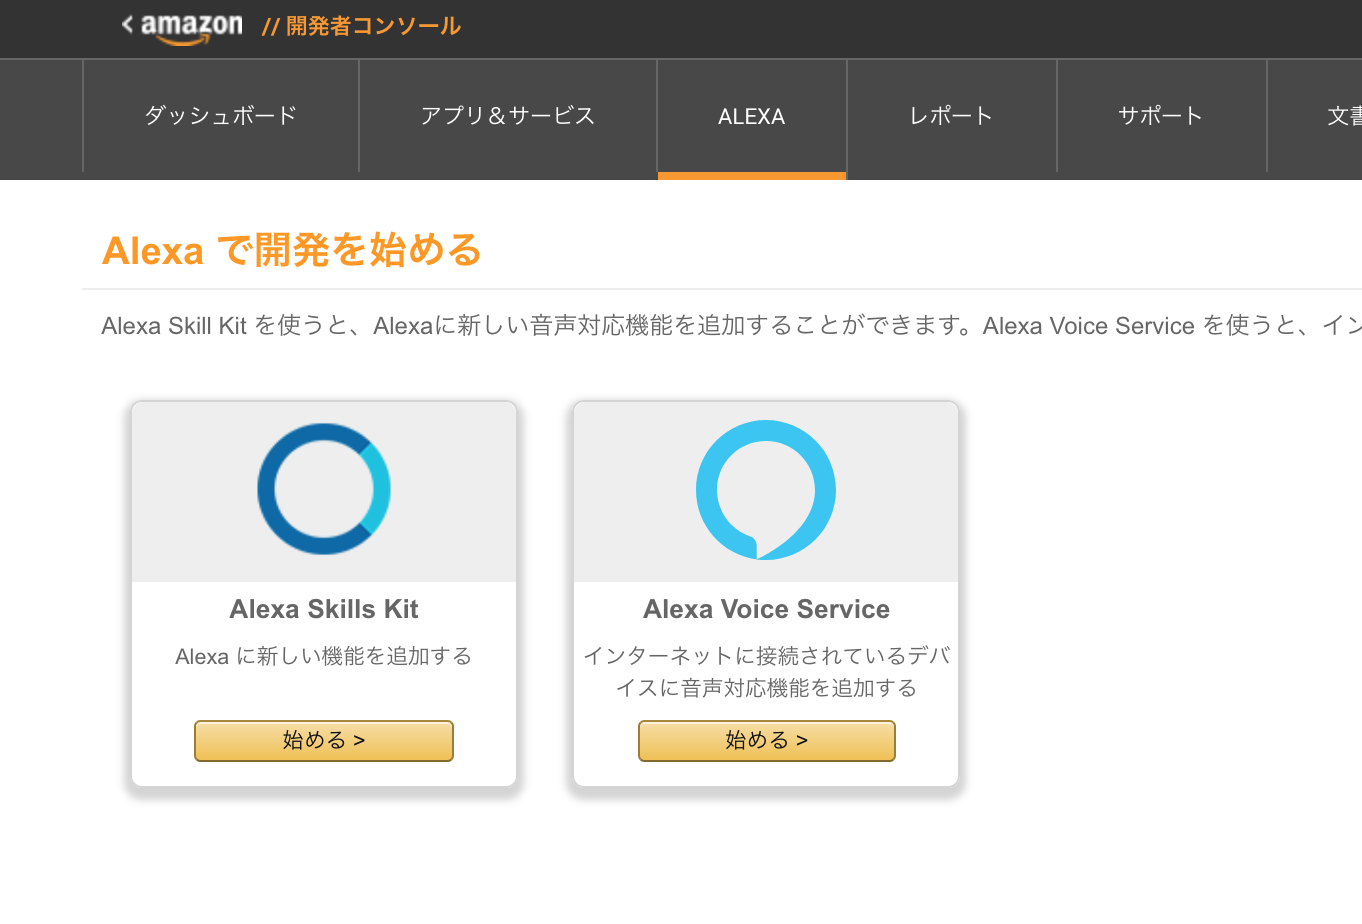This screenshot has height=924, width=1362.
Task: Click the Alexa Voice Service speech bubble icon
Action: point(766,490)
